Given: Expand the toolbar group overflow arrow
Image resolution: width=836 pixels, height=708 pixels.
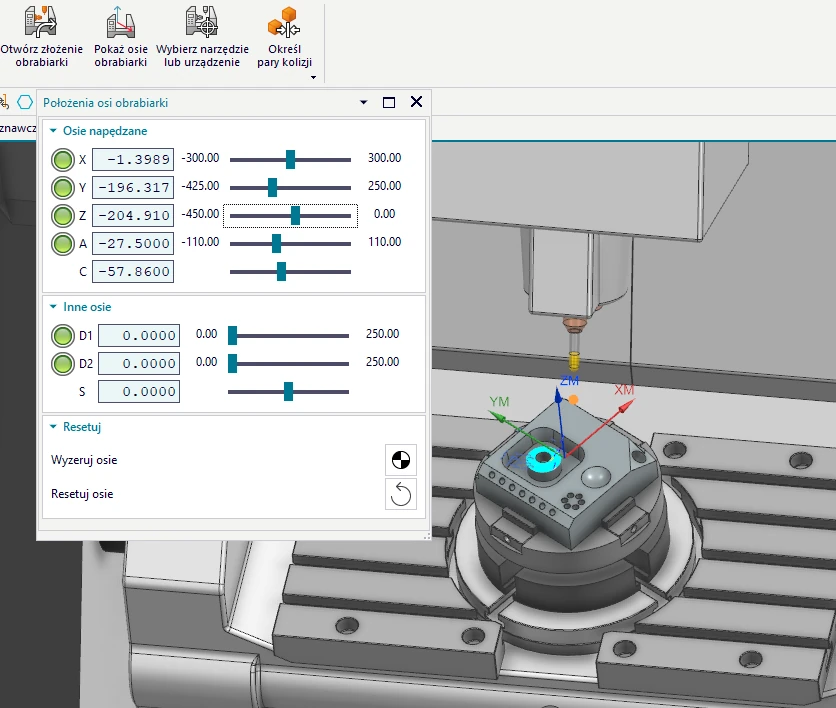Looking at the screenshot, I should 313,77.
